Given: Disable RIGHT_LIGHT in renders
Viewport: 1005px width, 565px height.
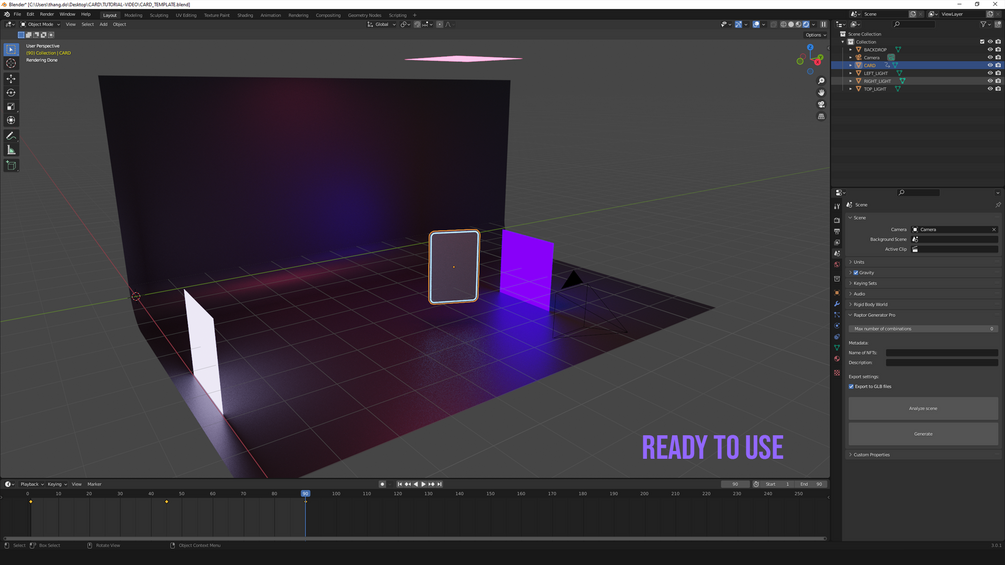Looking at the screenshot, I should [998, 81].
